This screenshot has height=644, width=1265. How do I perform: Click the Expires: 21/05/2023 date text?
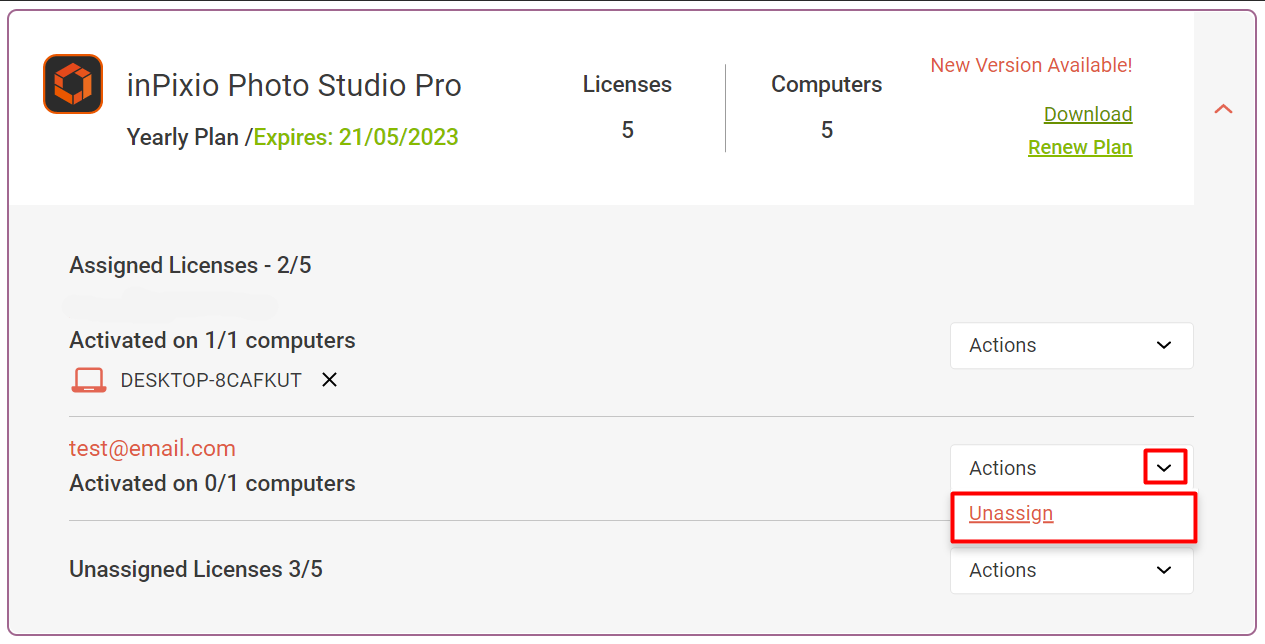tap(356, 137)
